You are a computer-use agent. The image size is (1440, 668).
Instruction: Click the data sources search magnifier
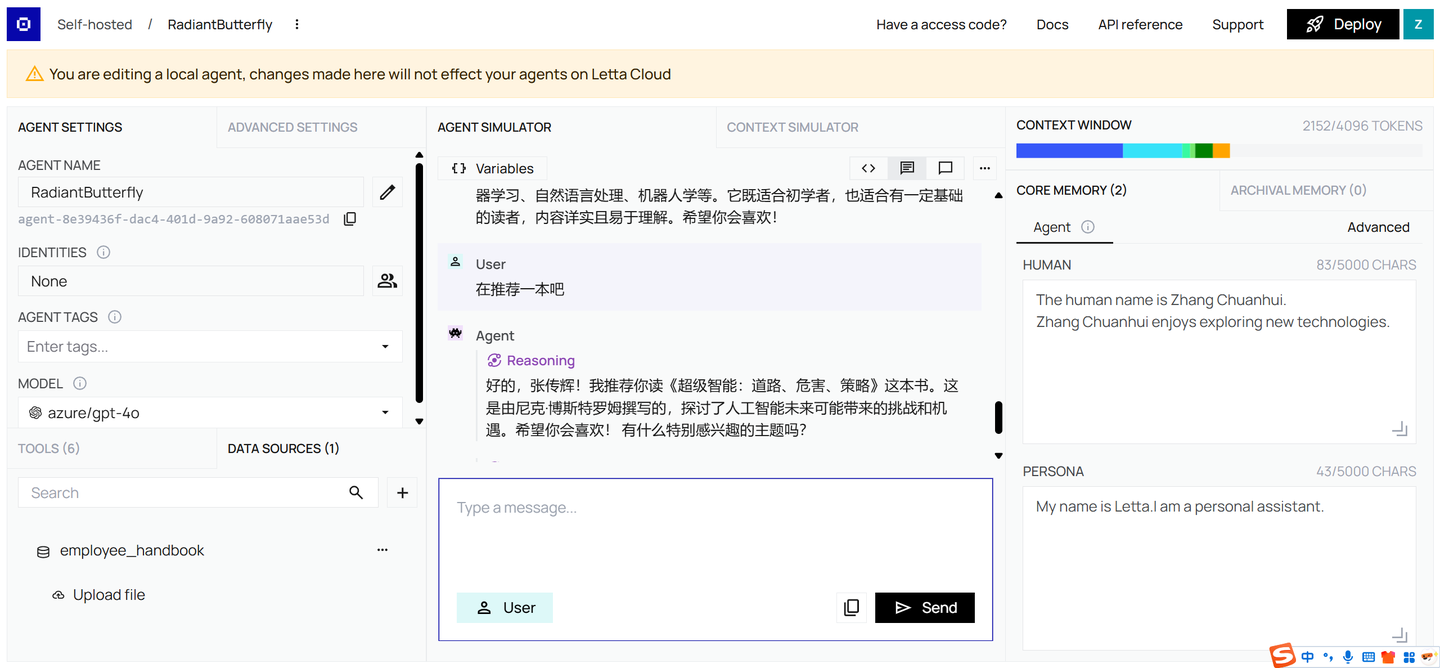tap(356, 493)
